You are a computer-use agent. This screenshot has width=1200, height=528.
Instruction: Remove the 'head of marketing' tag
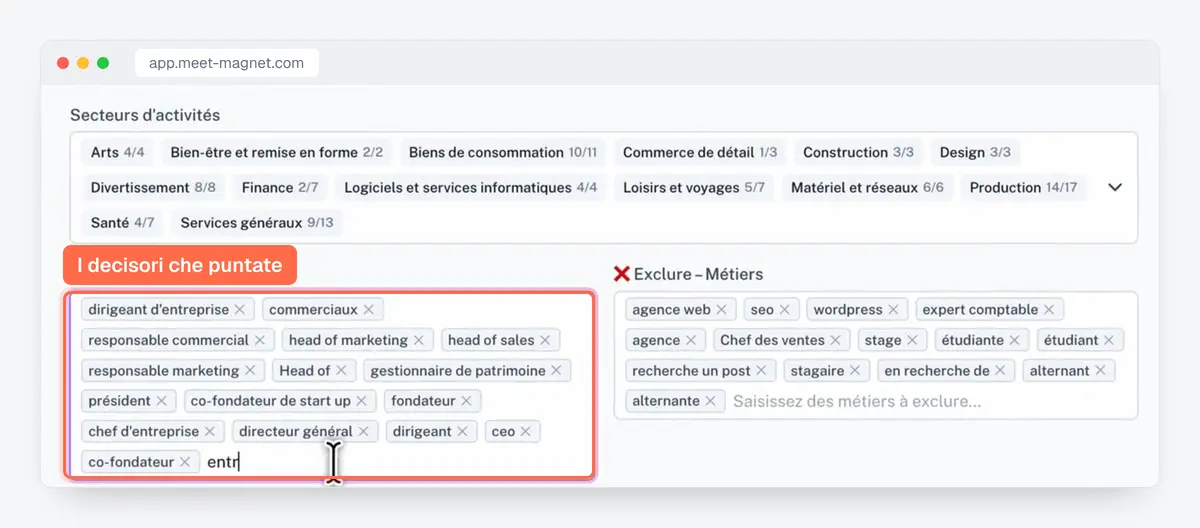pyautogui.click(x=419, y=340)
